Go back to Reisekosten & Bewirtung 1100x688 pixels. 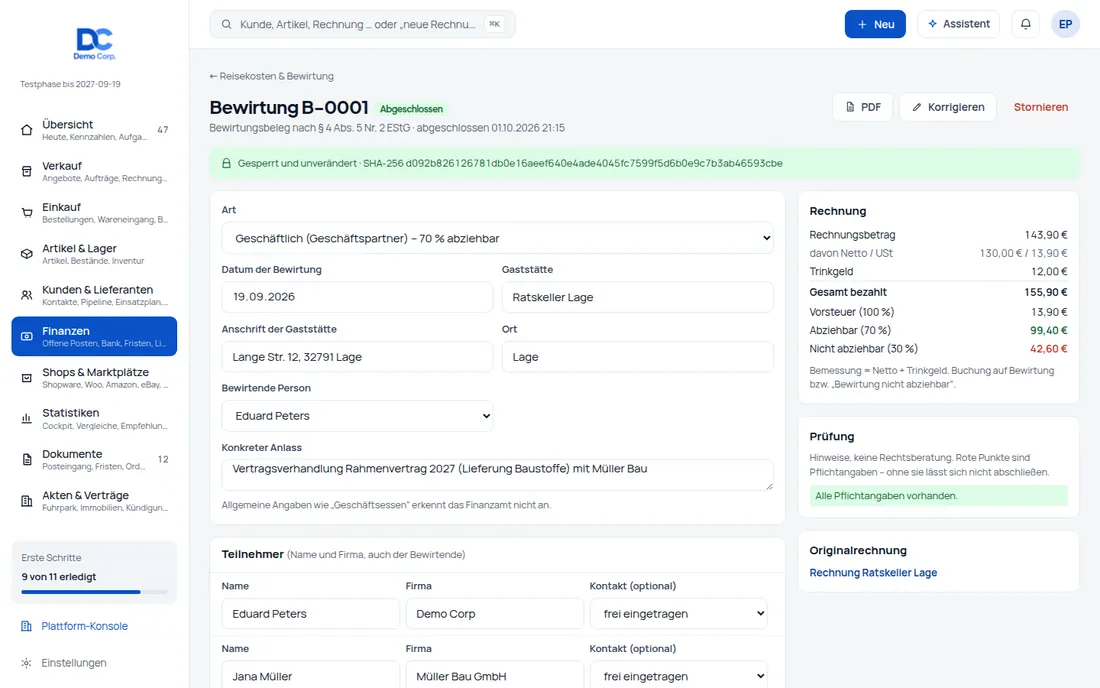271,76
